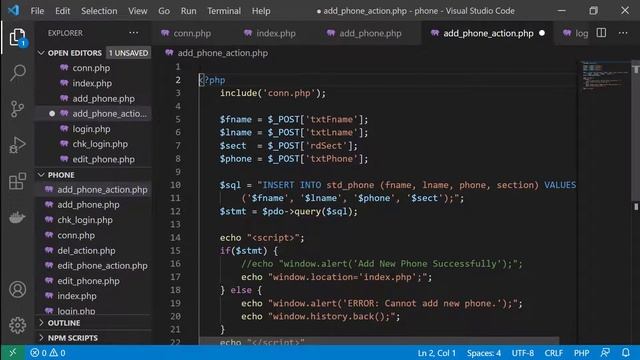Click the code minimap preview
Image resolution: width=640 pixels, height=360 pixels.
(x=604, y=77)
